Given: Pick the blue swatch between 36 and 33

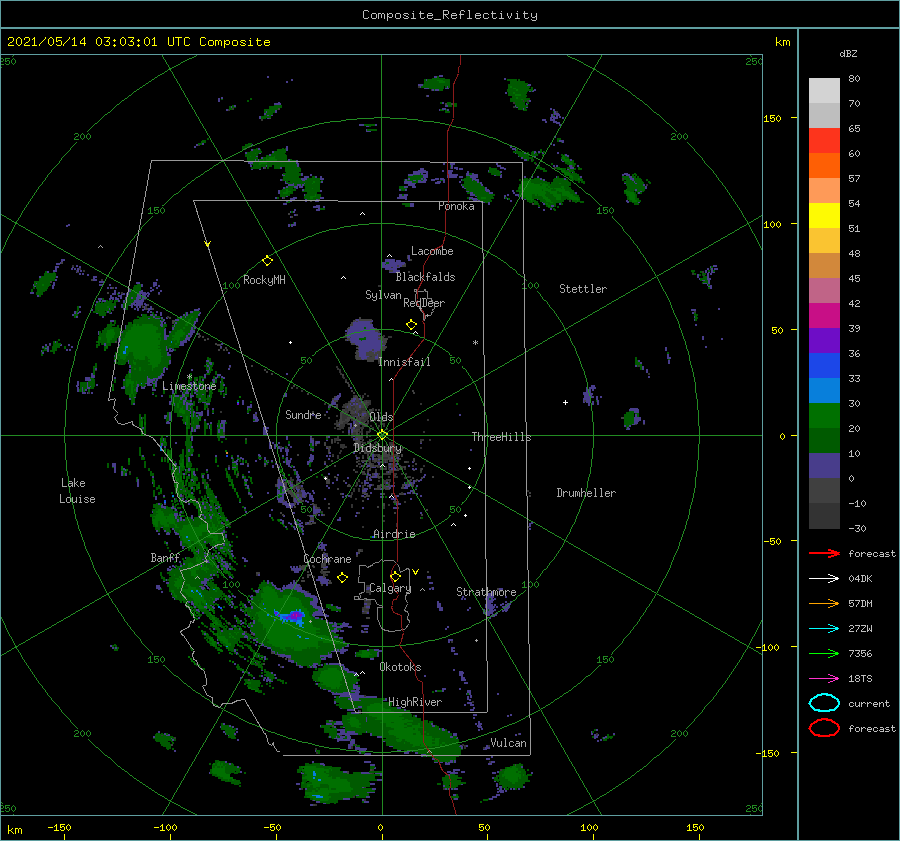Looking at the screenshot, I should (824, 365).
